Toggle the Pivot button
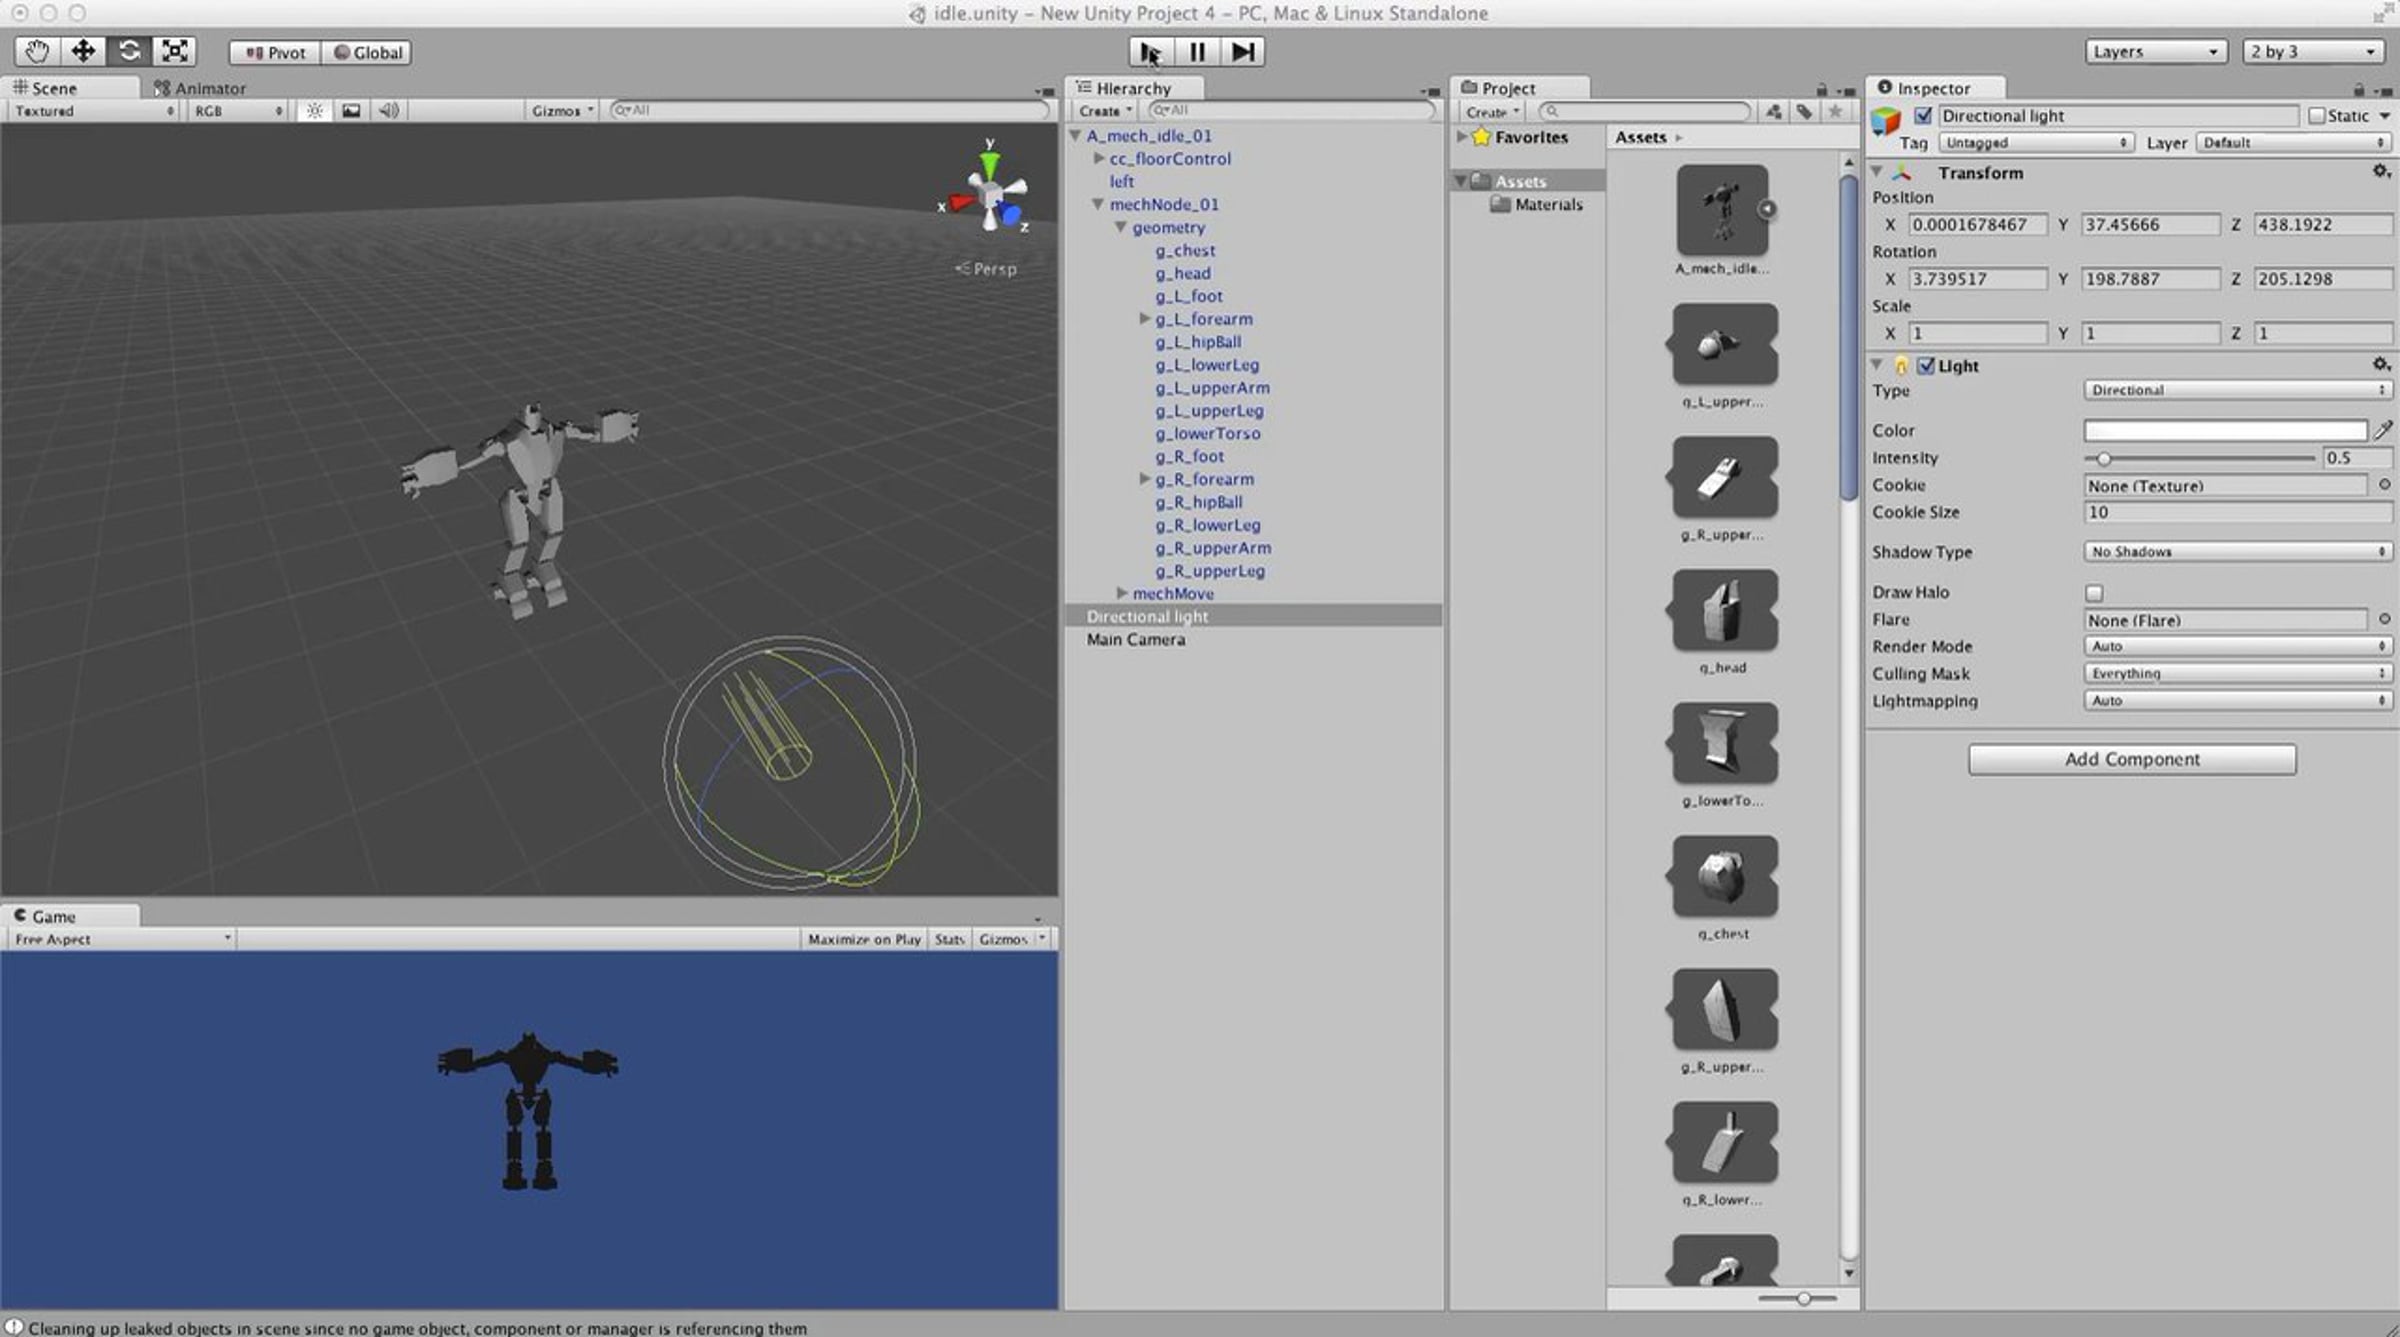 [275, 52]
